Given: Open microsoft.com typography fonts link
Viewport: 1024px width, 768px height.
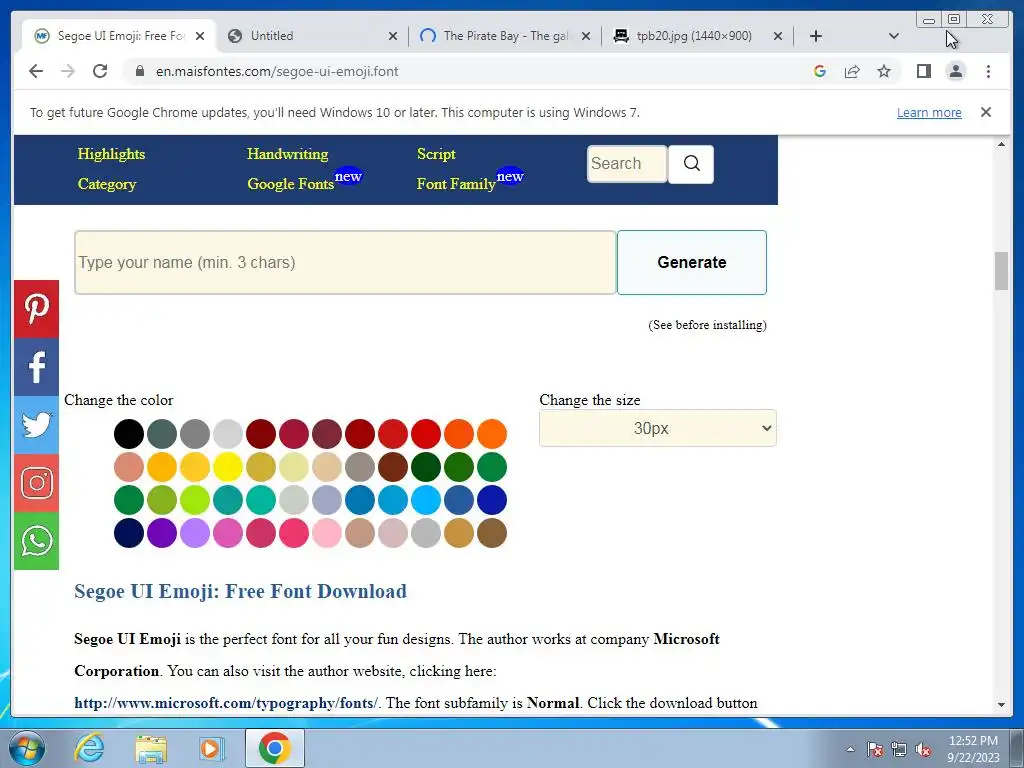Looking at the screenshot, I should coord(226,703).
